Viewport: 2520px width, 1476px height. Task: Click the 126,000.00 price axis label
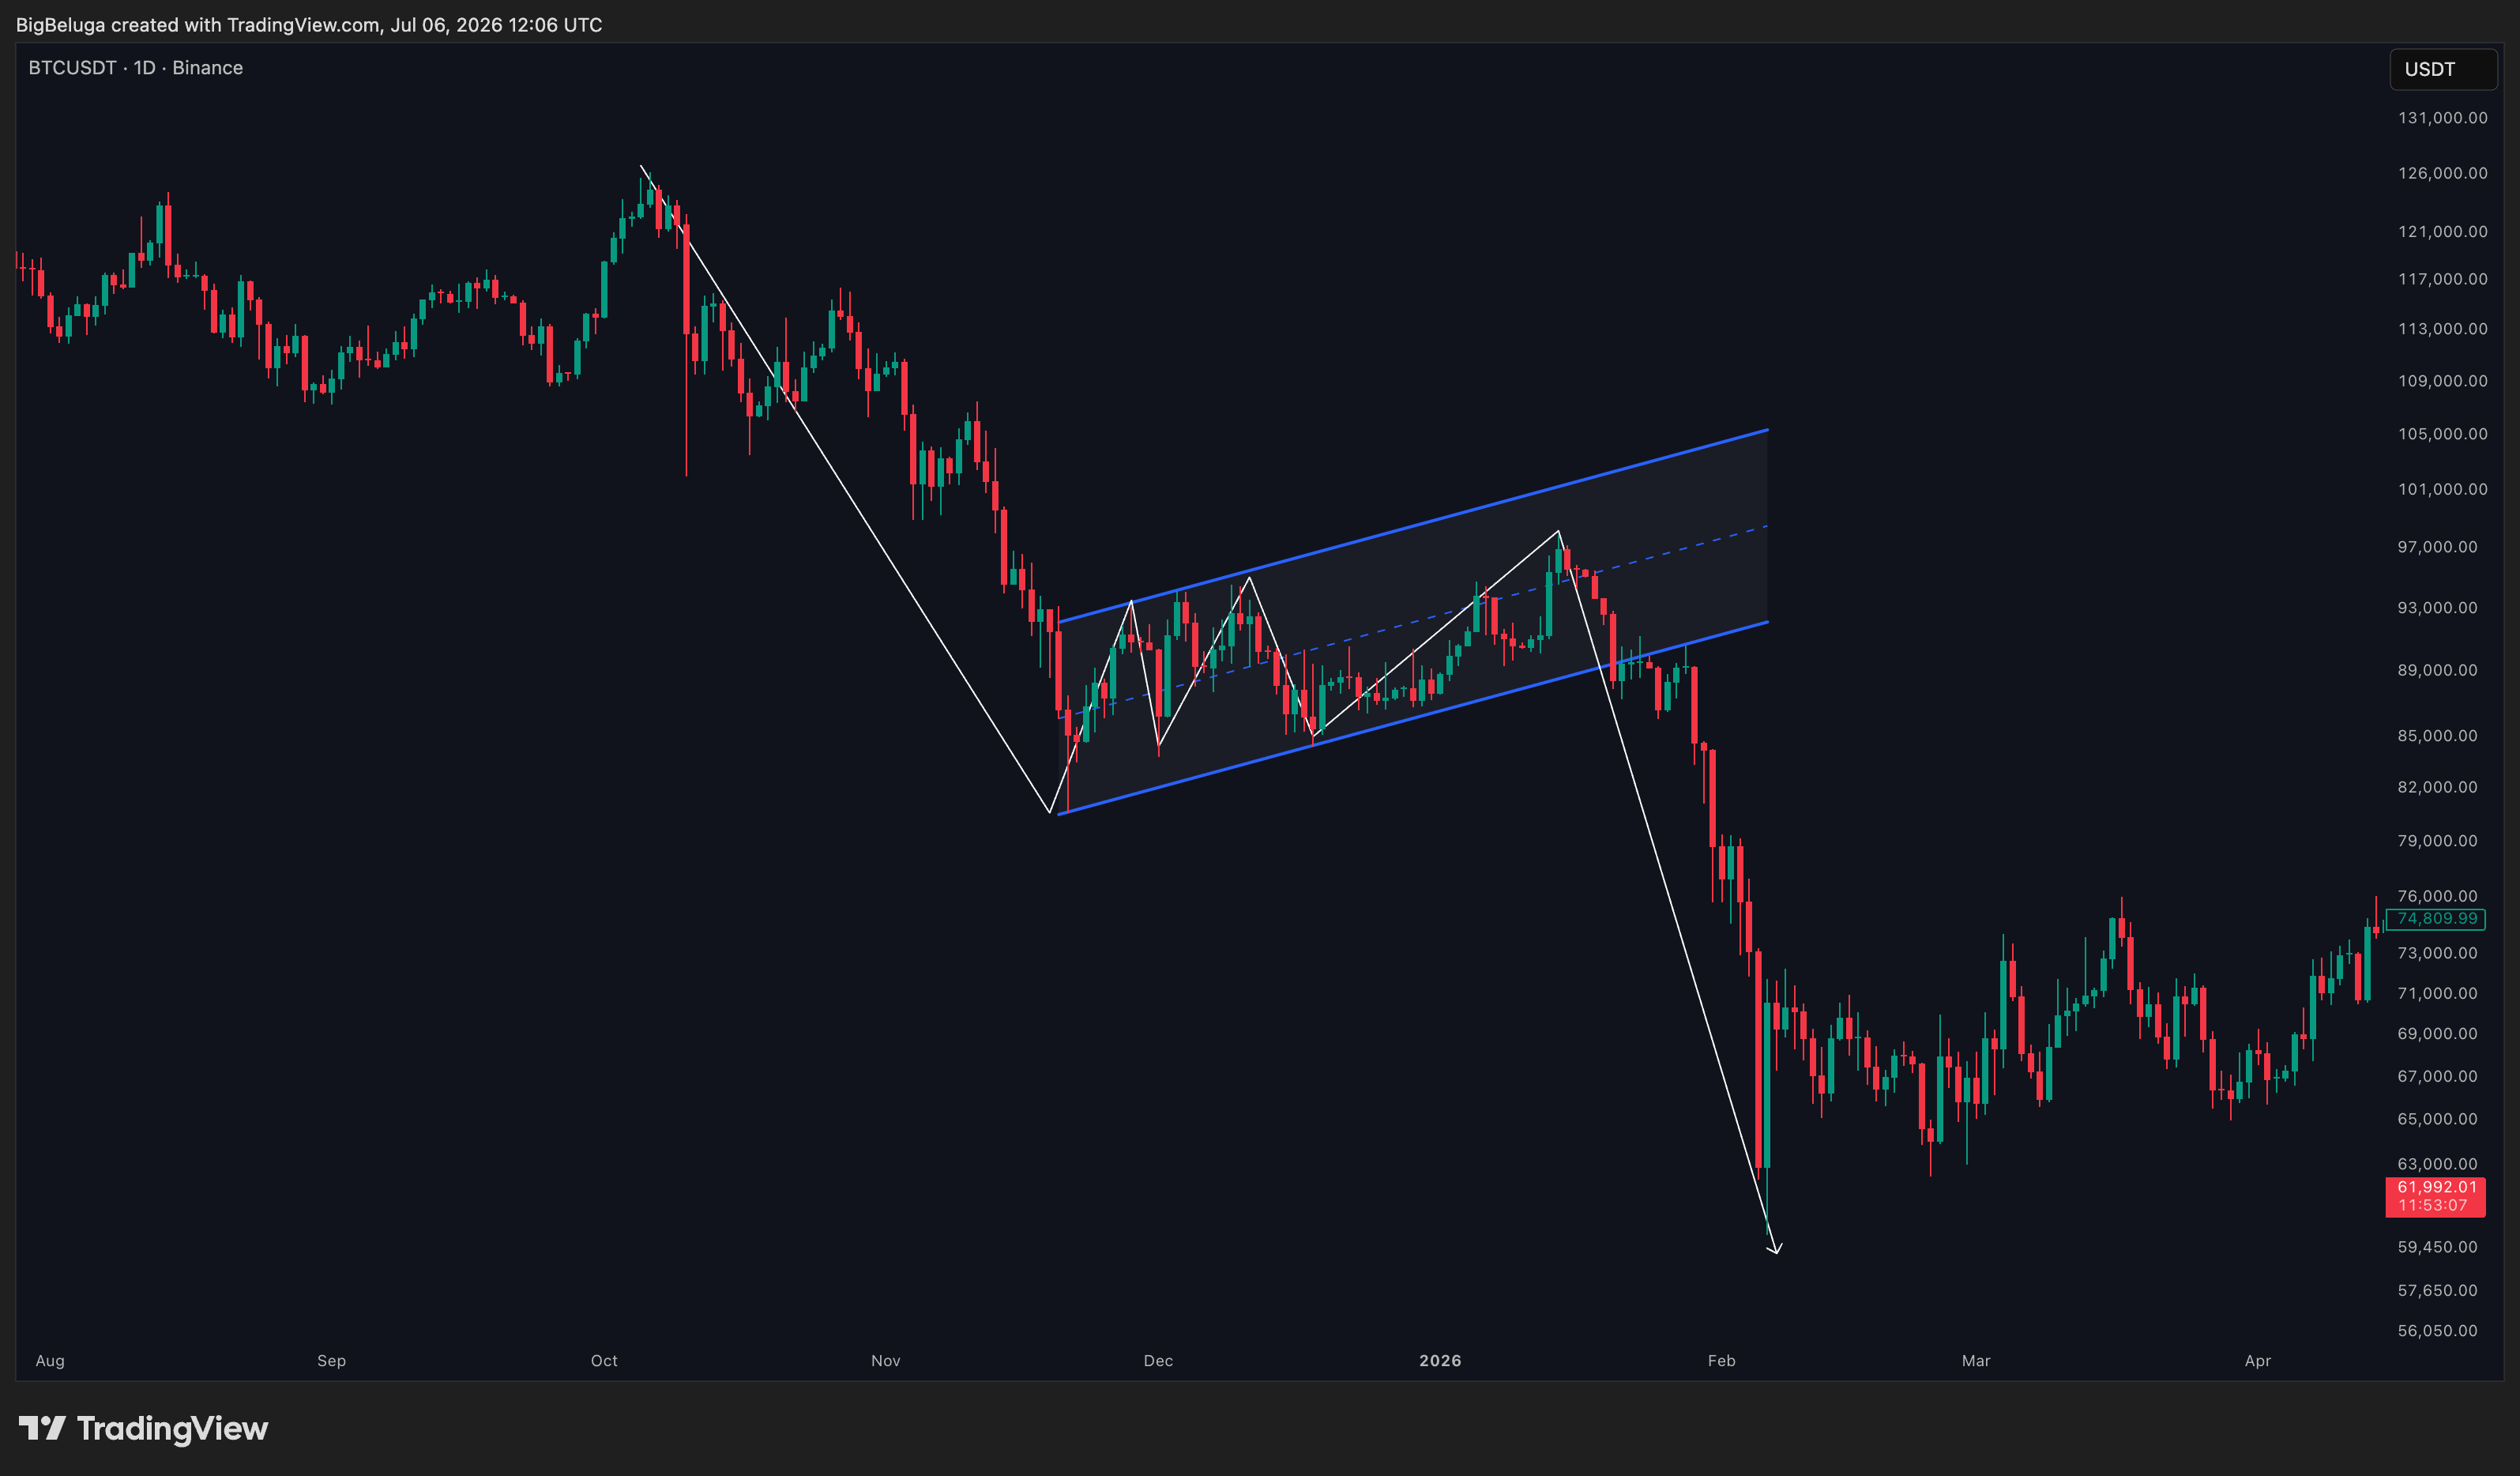click(2442, 173)
